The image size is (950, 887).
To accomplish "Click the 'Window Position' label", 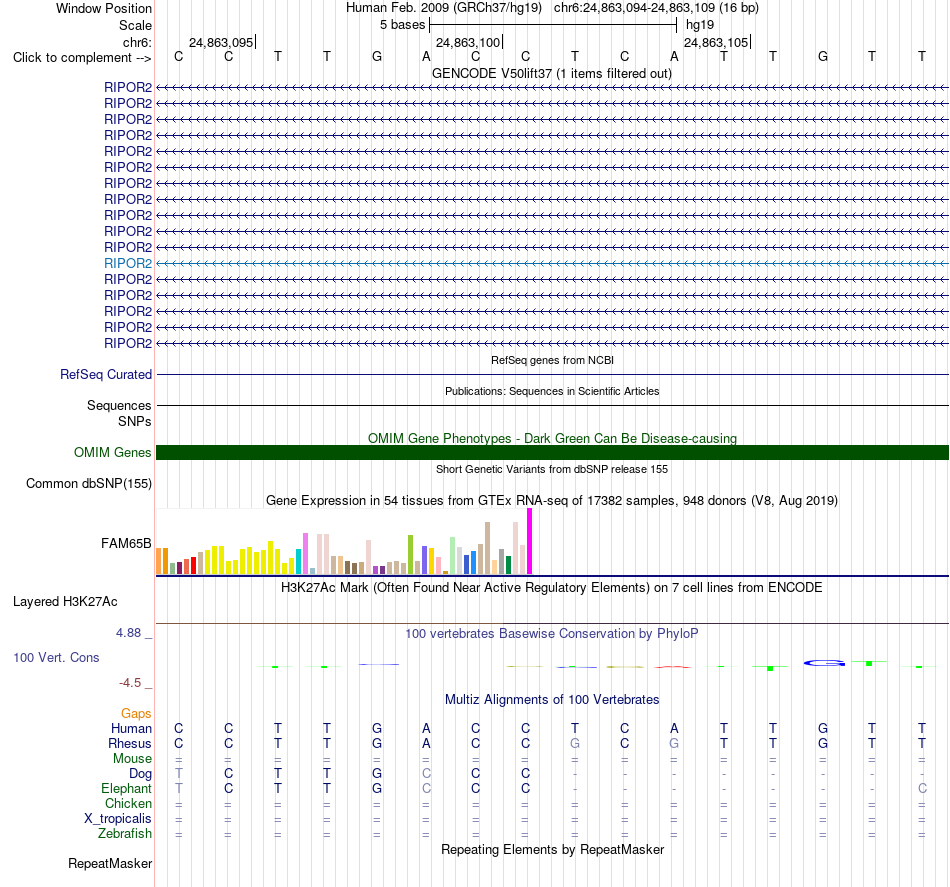I will (x=104, y=8).
